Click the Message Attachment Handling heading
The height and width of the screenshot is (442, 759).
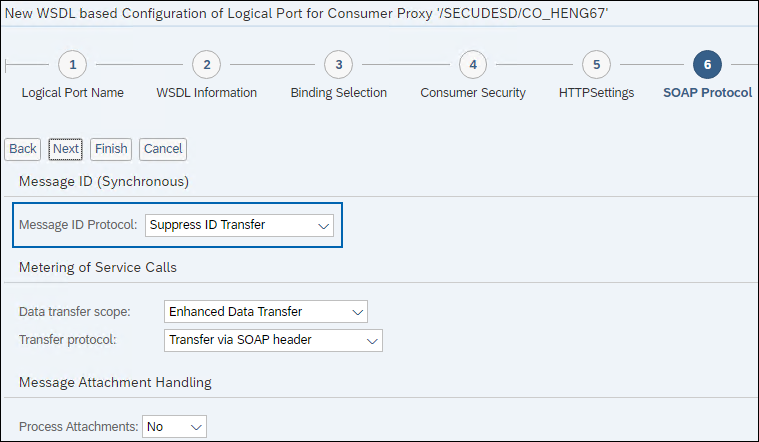[115, 382]
